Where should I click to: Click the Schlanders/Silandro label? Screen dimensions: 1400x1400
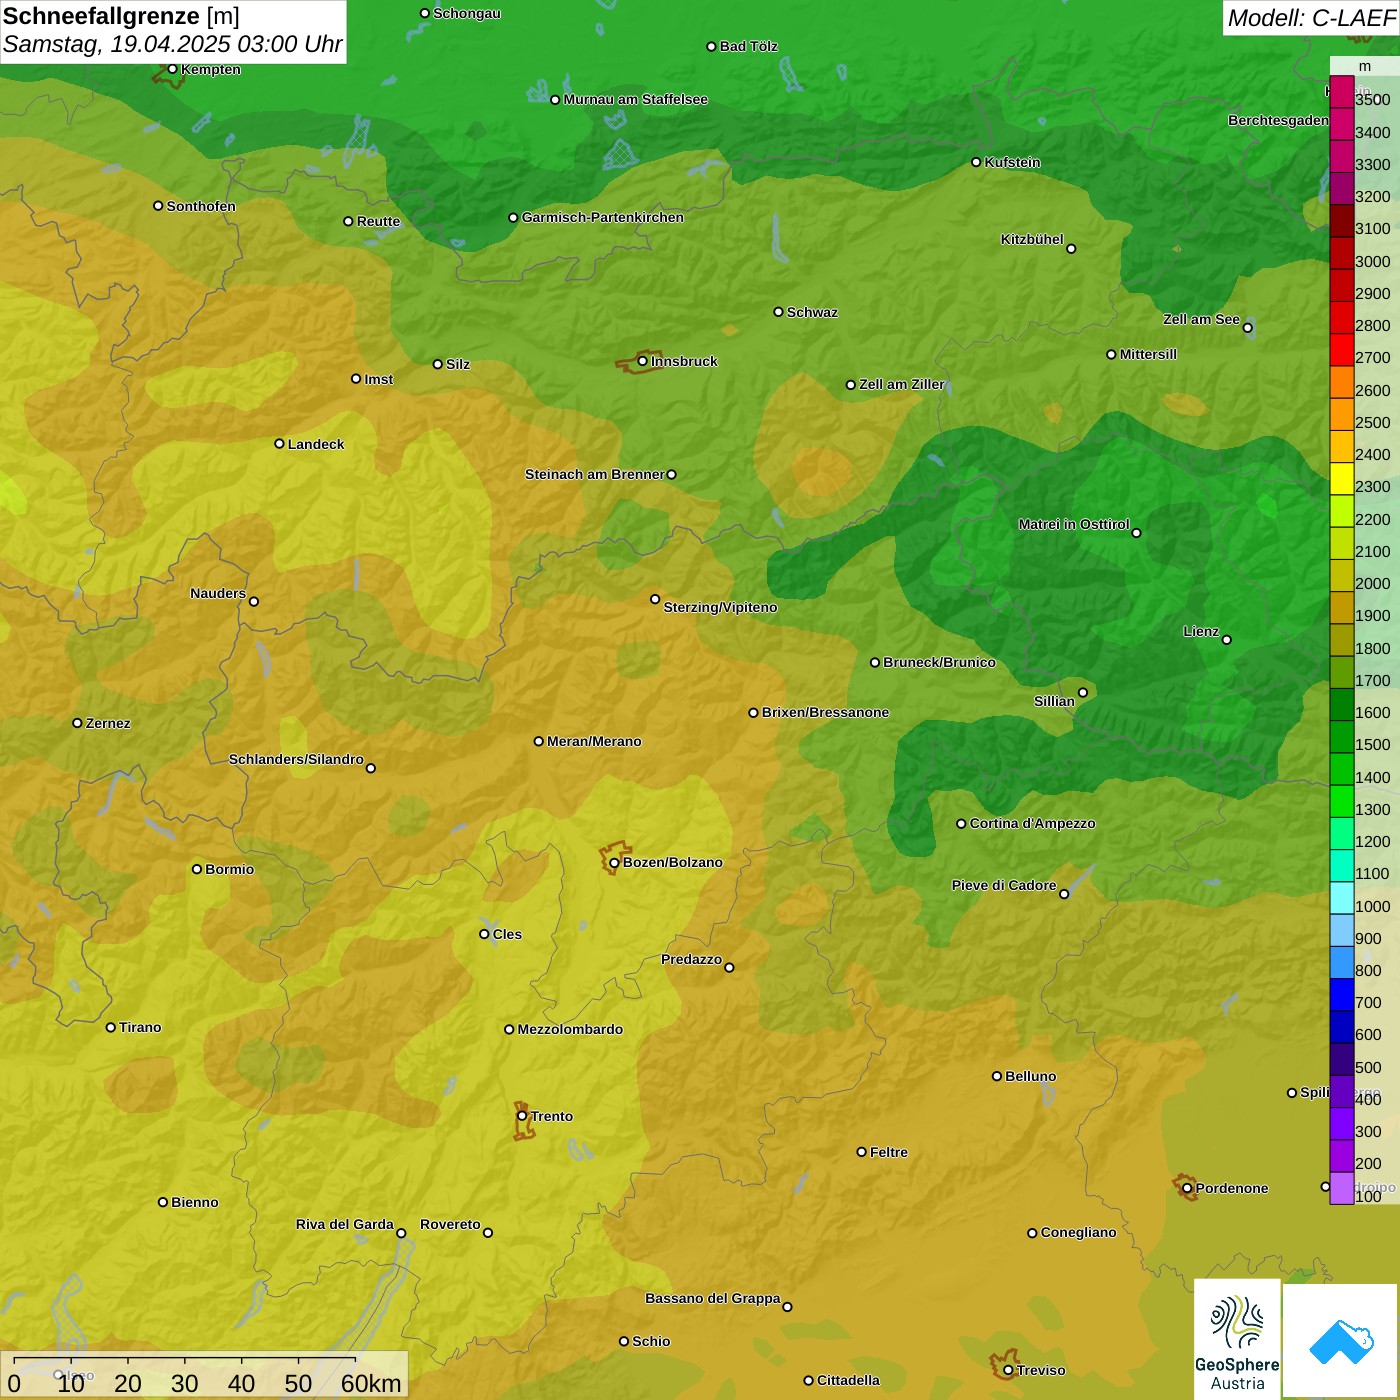tap(296, 759)
